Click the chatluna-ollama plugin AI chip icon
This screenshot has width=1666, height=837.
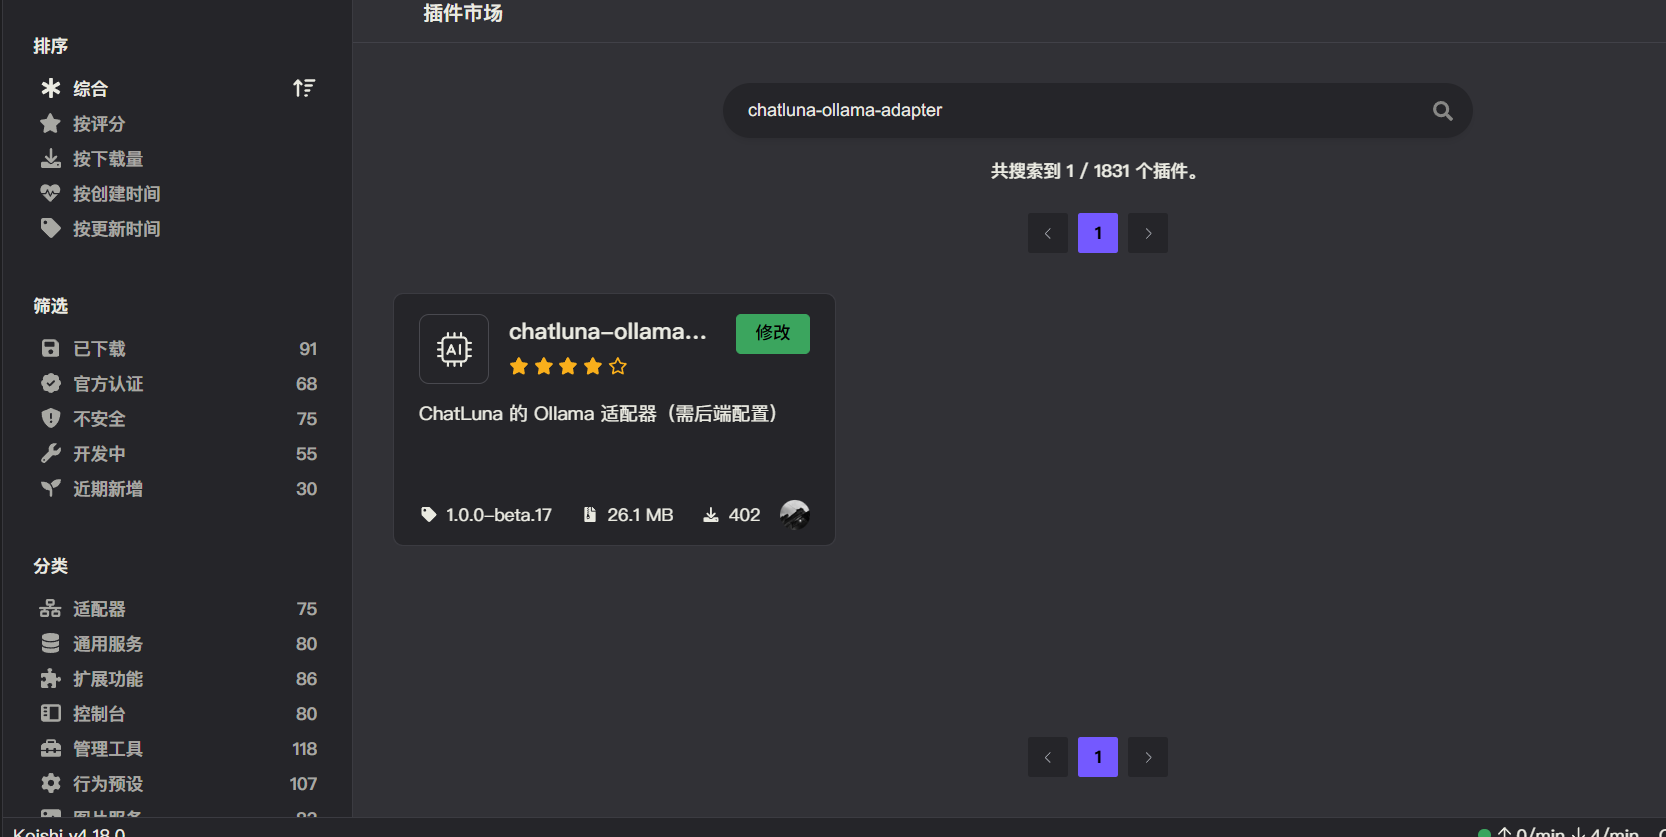pyautogui.click(x=454, y=349)
